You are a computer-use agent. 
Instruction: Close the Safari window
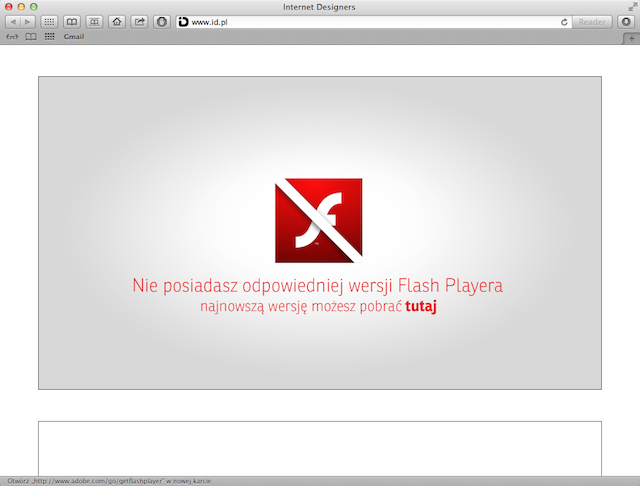coord(9,7)
